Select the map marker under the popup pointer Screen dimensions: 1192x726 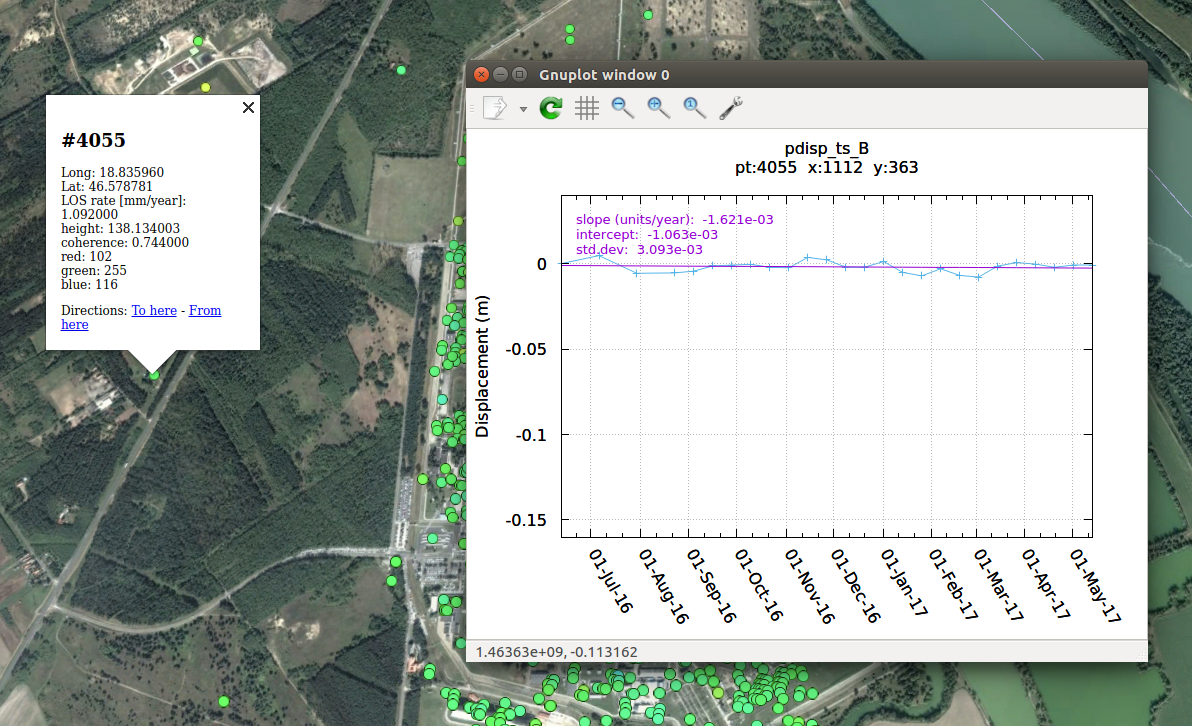(154, 375)
